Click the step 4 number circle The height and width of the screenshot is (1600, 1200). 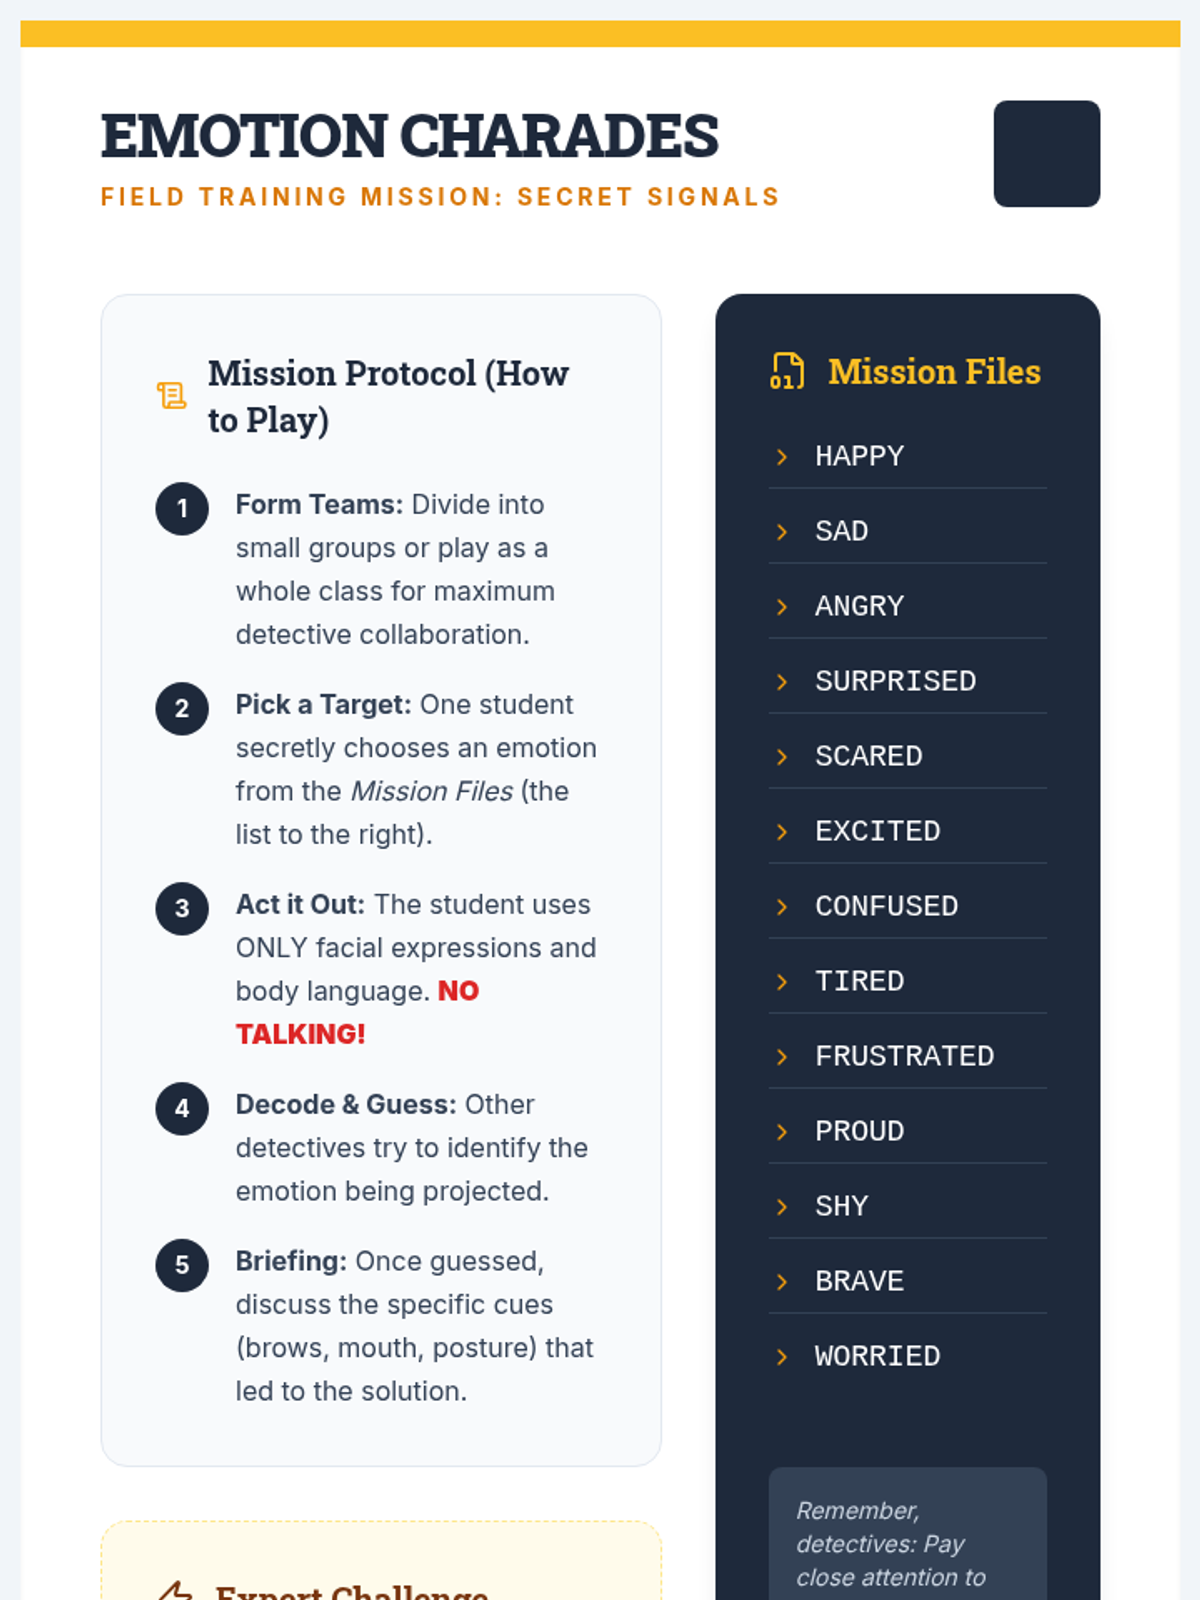[x=182, y=1109]
